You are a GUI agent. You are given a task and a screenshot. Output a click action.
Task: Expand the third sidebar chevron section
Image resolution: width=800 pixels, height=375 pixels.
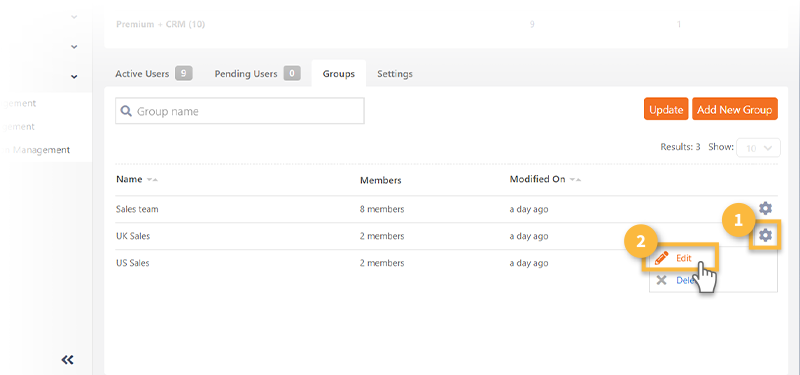pos(74,77)
